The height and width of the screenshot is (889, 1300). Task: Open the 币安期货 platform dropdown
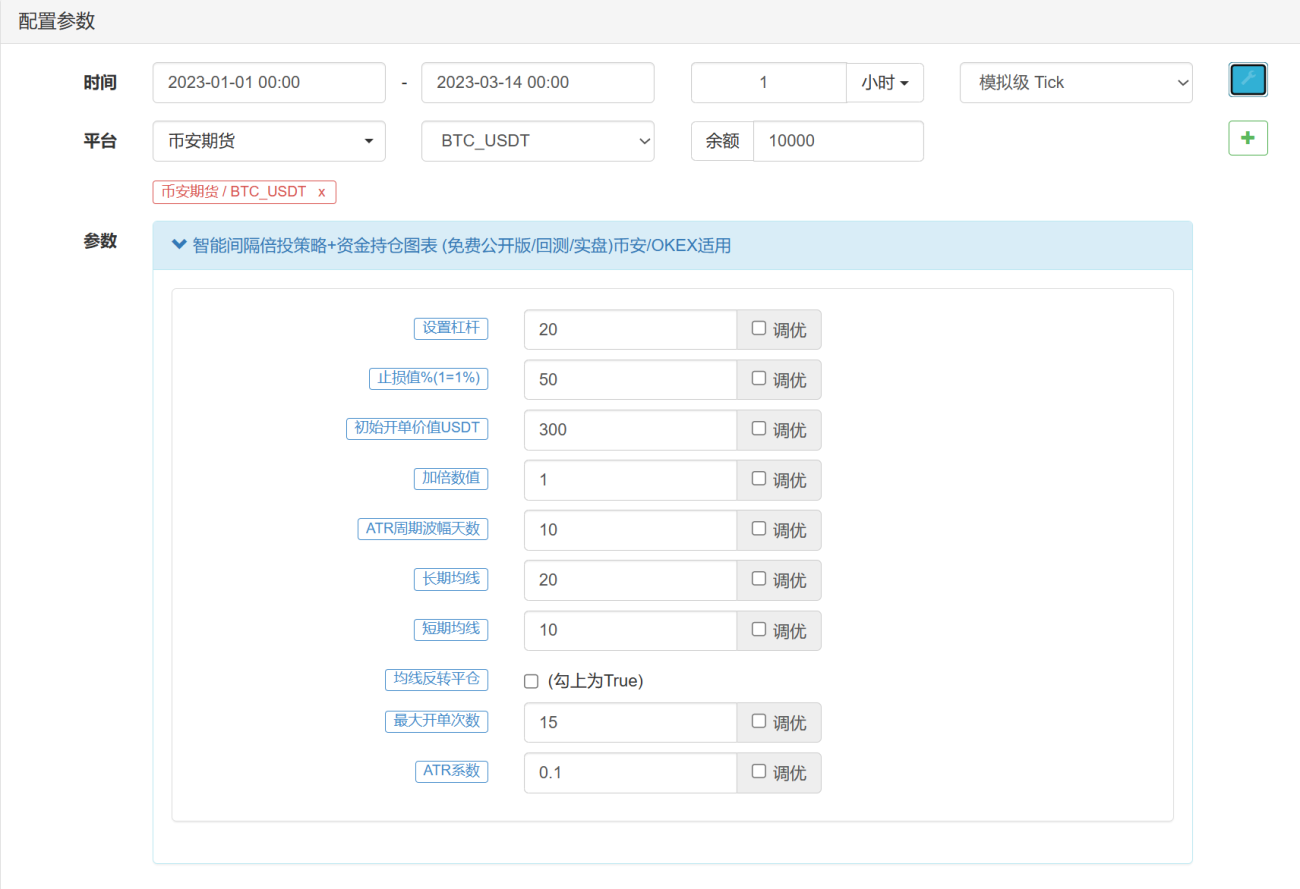pyautogui.click(x=269, y=141)
